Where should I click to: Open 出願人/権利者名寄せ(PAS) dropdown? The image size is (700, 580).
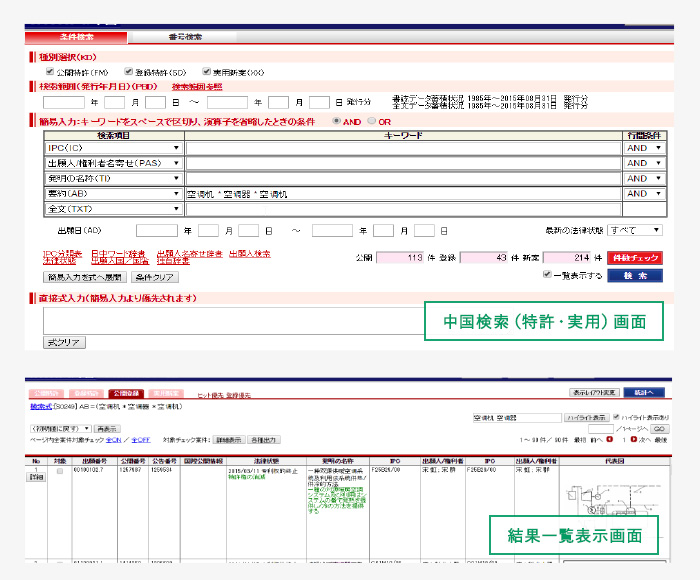(114, 163)
